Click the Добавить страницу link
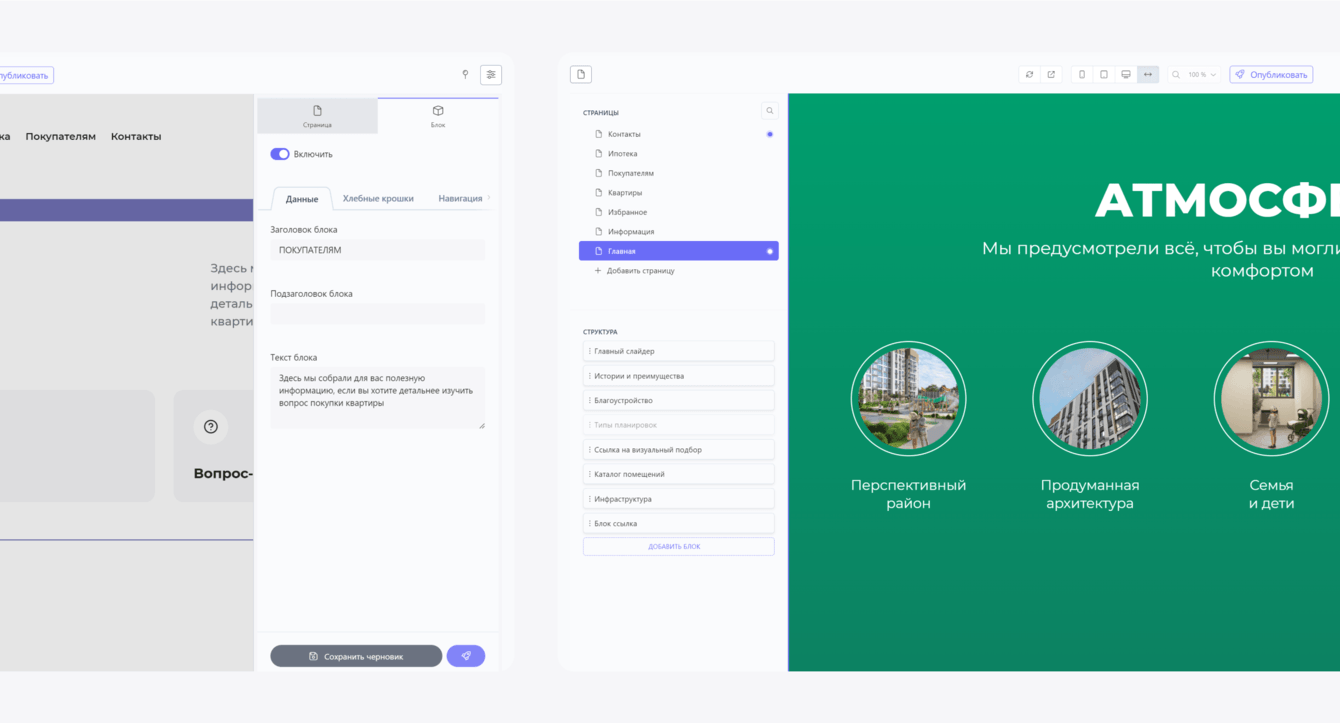Screen dimensions: 1340x723 coord(641,271)
